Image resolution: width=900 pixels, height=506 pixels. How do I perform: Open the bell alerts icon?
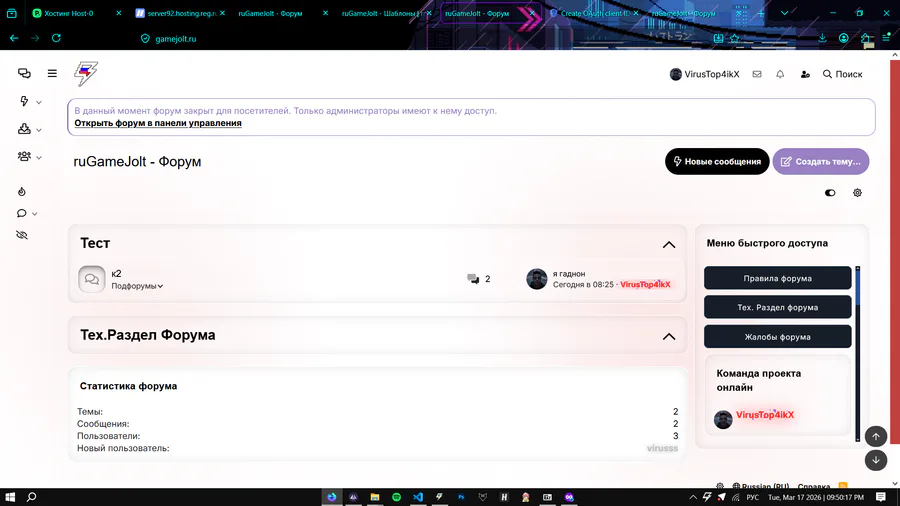pos(780,74)
